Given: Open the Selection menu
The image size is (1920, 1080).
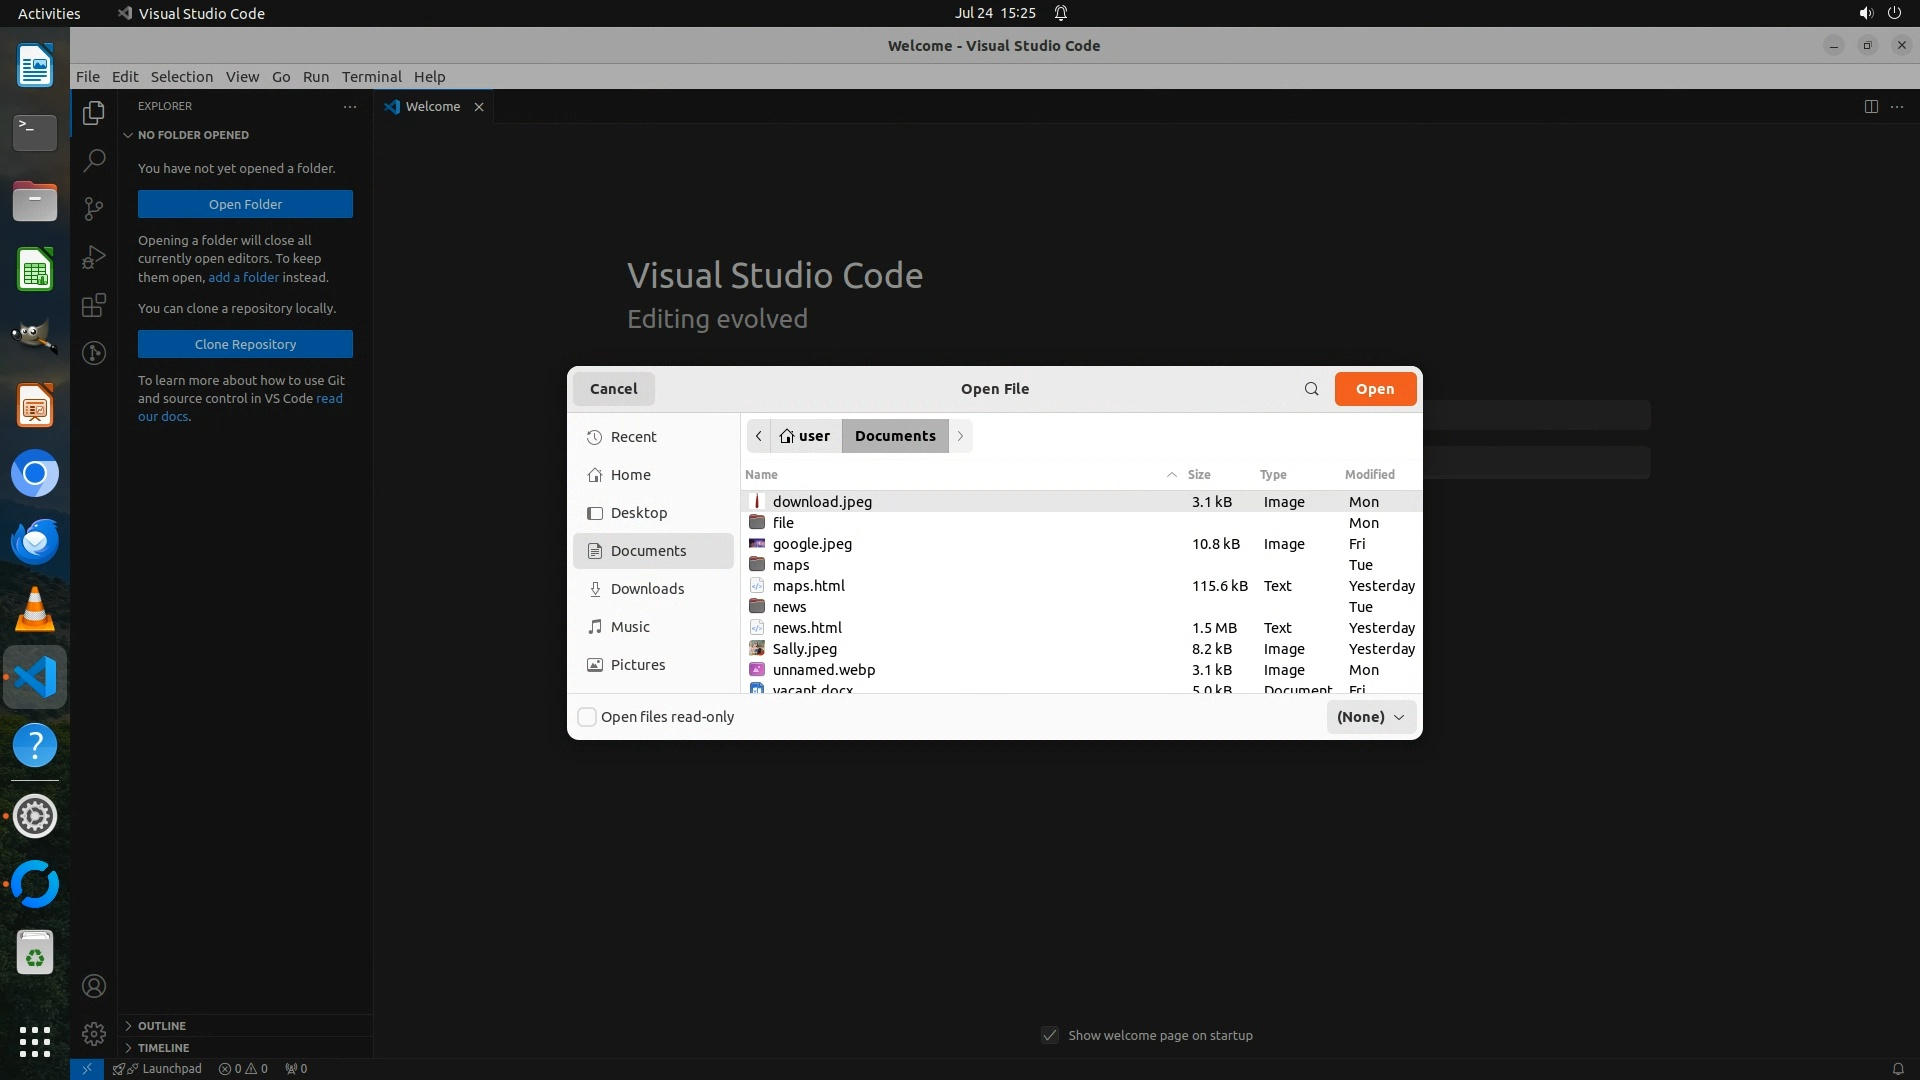Looking at the screenshot, I should pyautogui.click(x=181, y=76).
